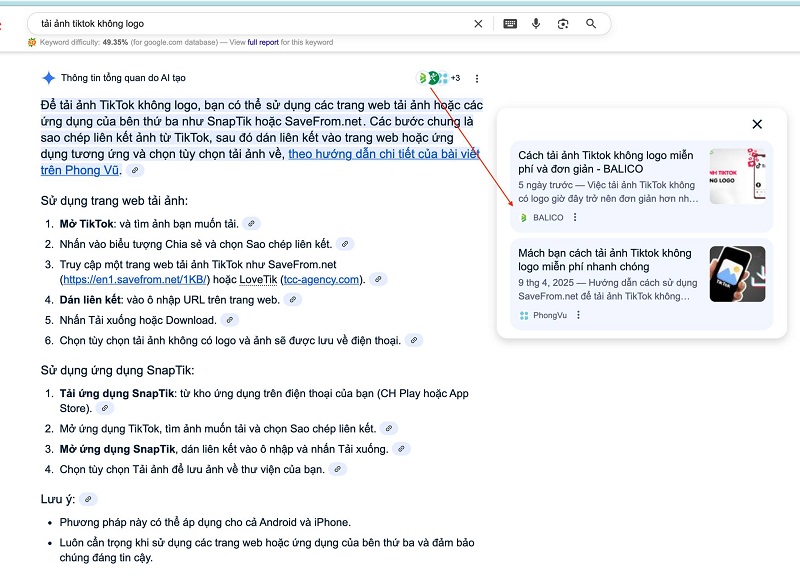Open the tcc-agency.com link
Screen dimensions: 800x584
[321, 280]
